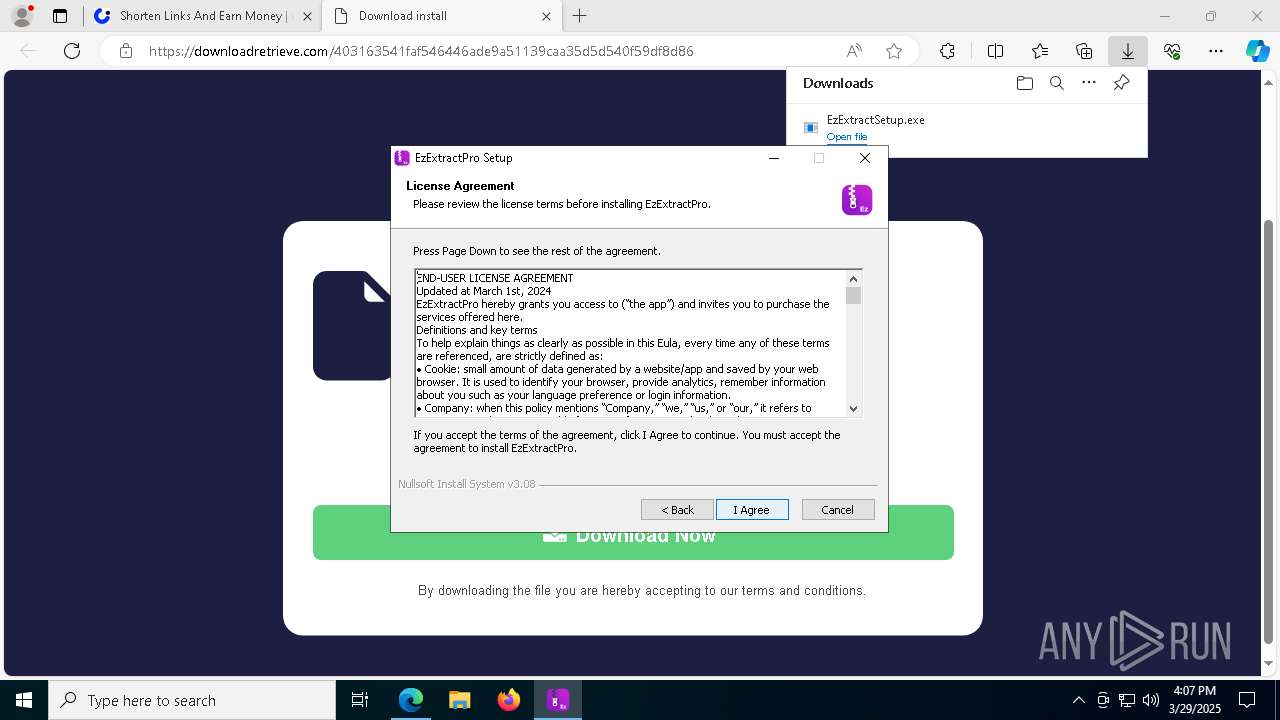This screenshot has height=720, width=1280.
Task: Open downloads folder icon in Downloads panel
Action: (x=1024, y=83)
